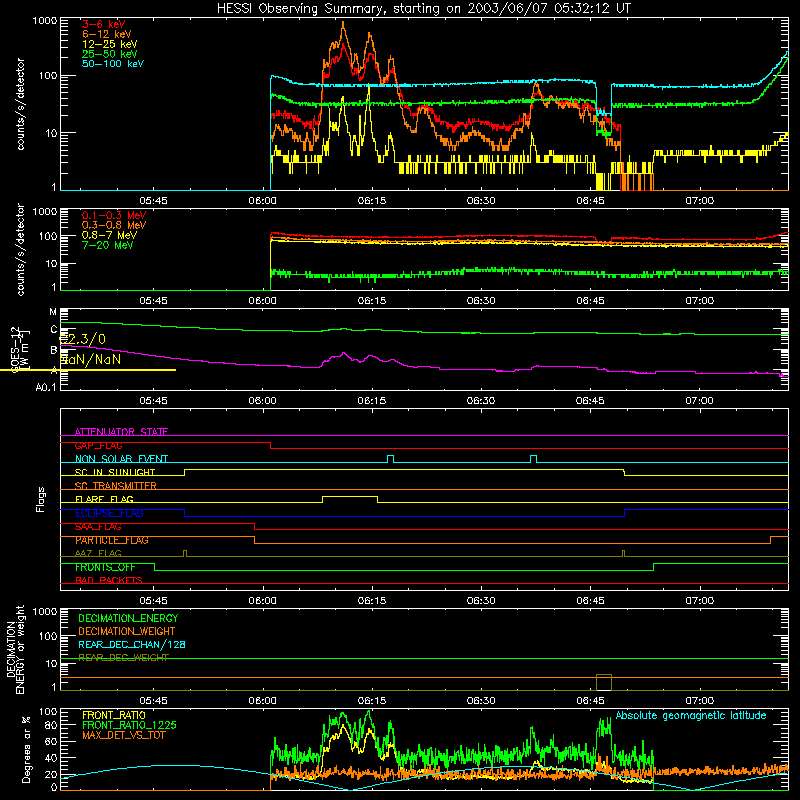Screen dimensions: 800x800
Task: Click the GAP_FLAG label
Action: [98, 445]
